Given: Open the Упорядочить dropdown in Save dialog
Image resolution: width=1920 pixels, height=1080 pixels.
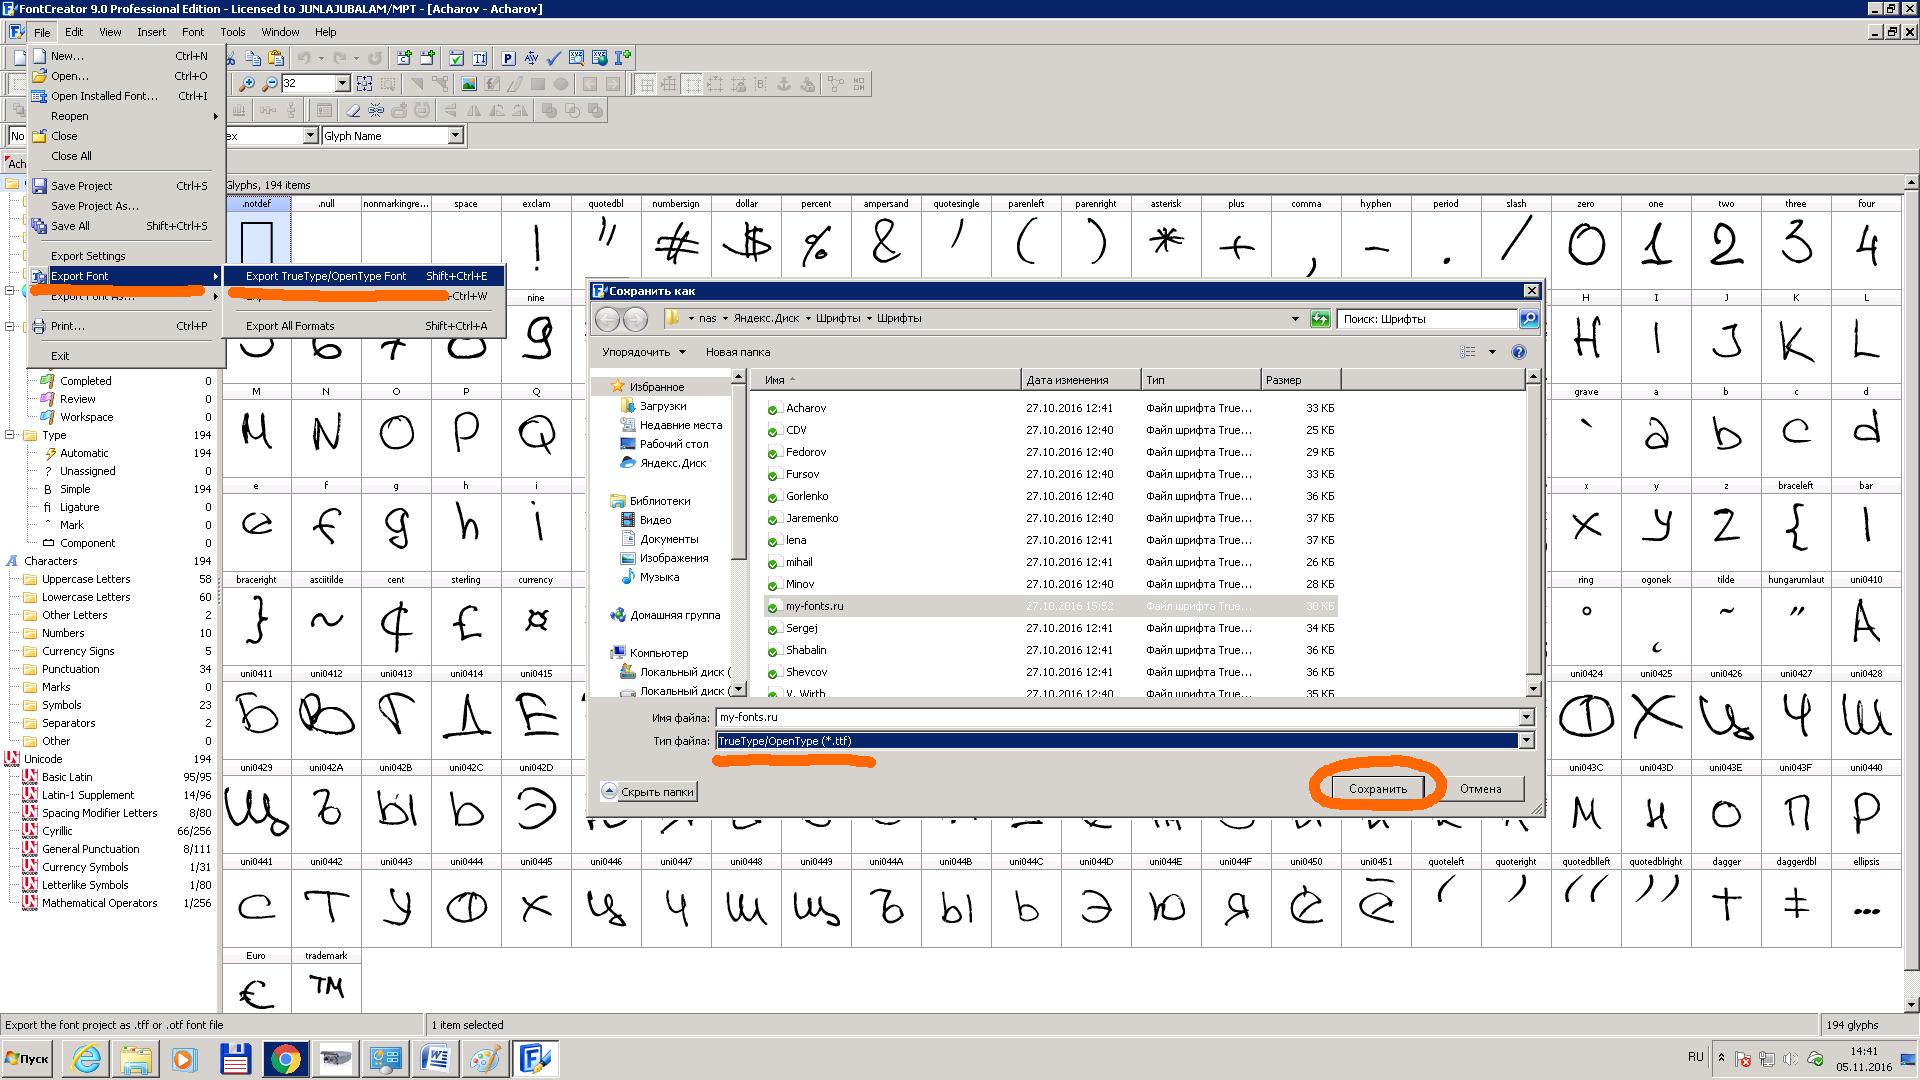Looking at the screenshot, I should tap(643, 352).
